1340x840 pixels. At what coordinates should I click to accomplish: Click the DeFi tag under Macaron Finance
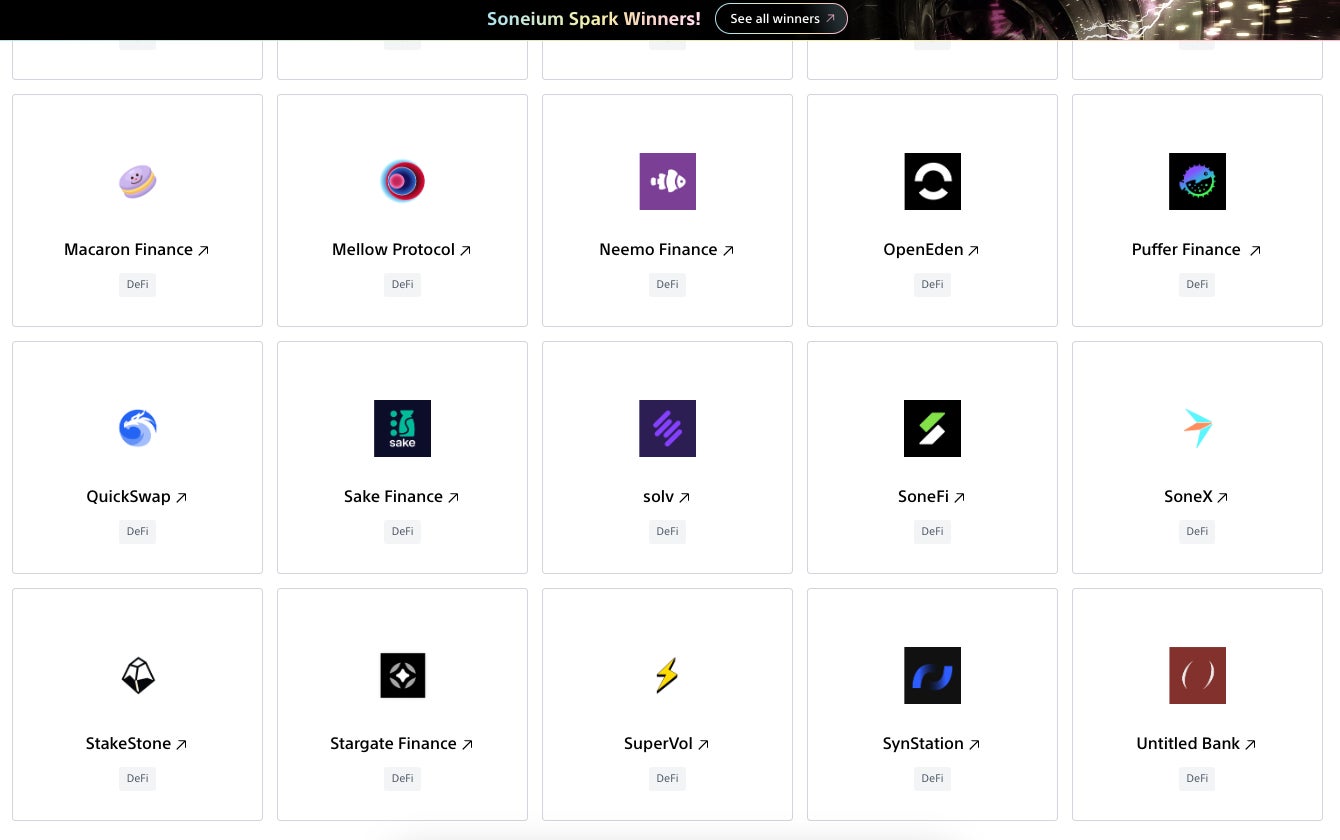(137, 285)
